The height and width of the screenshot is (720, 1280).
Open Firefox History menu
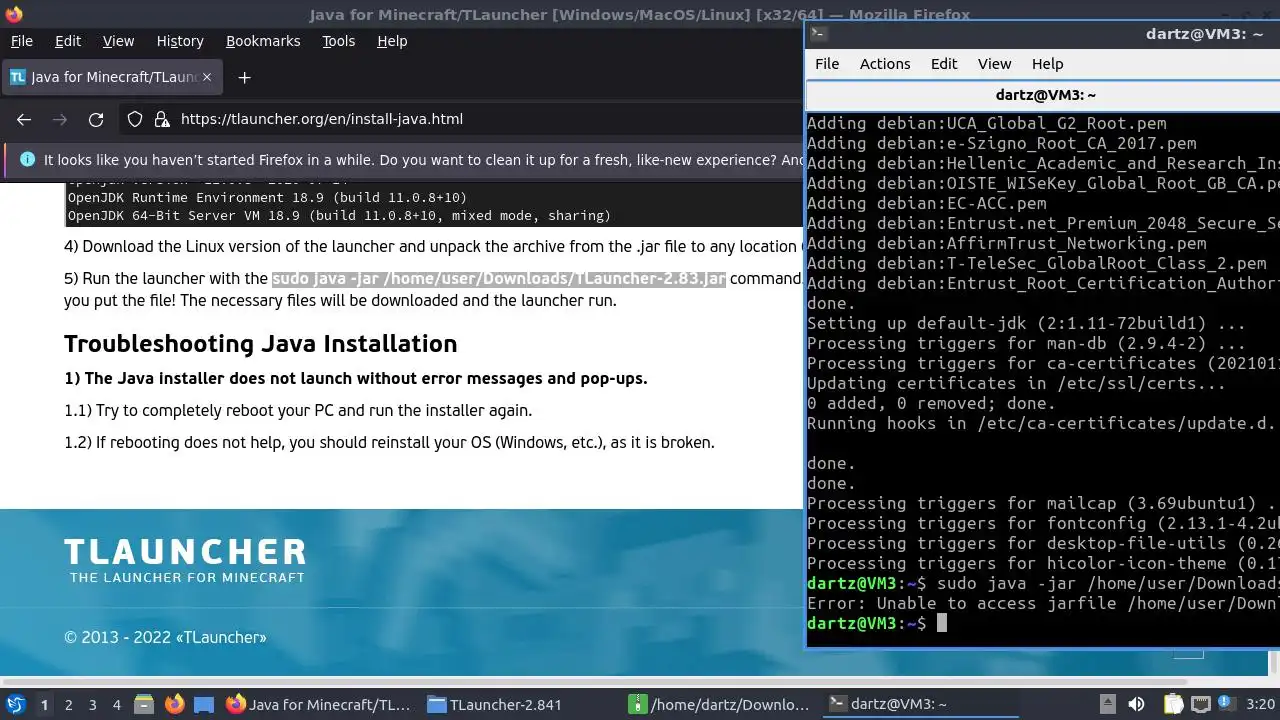[180, 41]
